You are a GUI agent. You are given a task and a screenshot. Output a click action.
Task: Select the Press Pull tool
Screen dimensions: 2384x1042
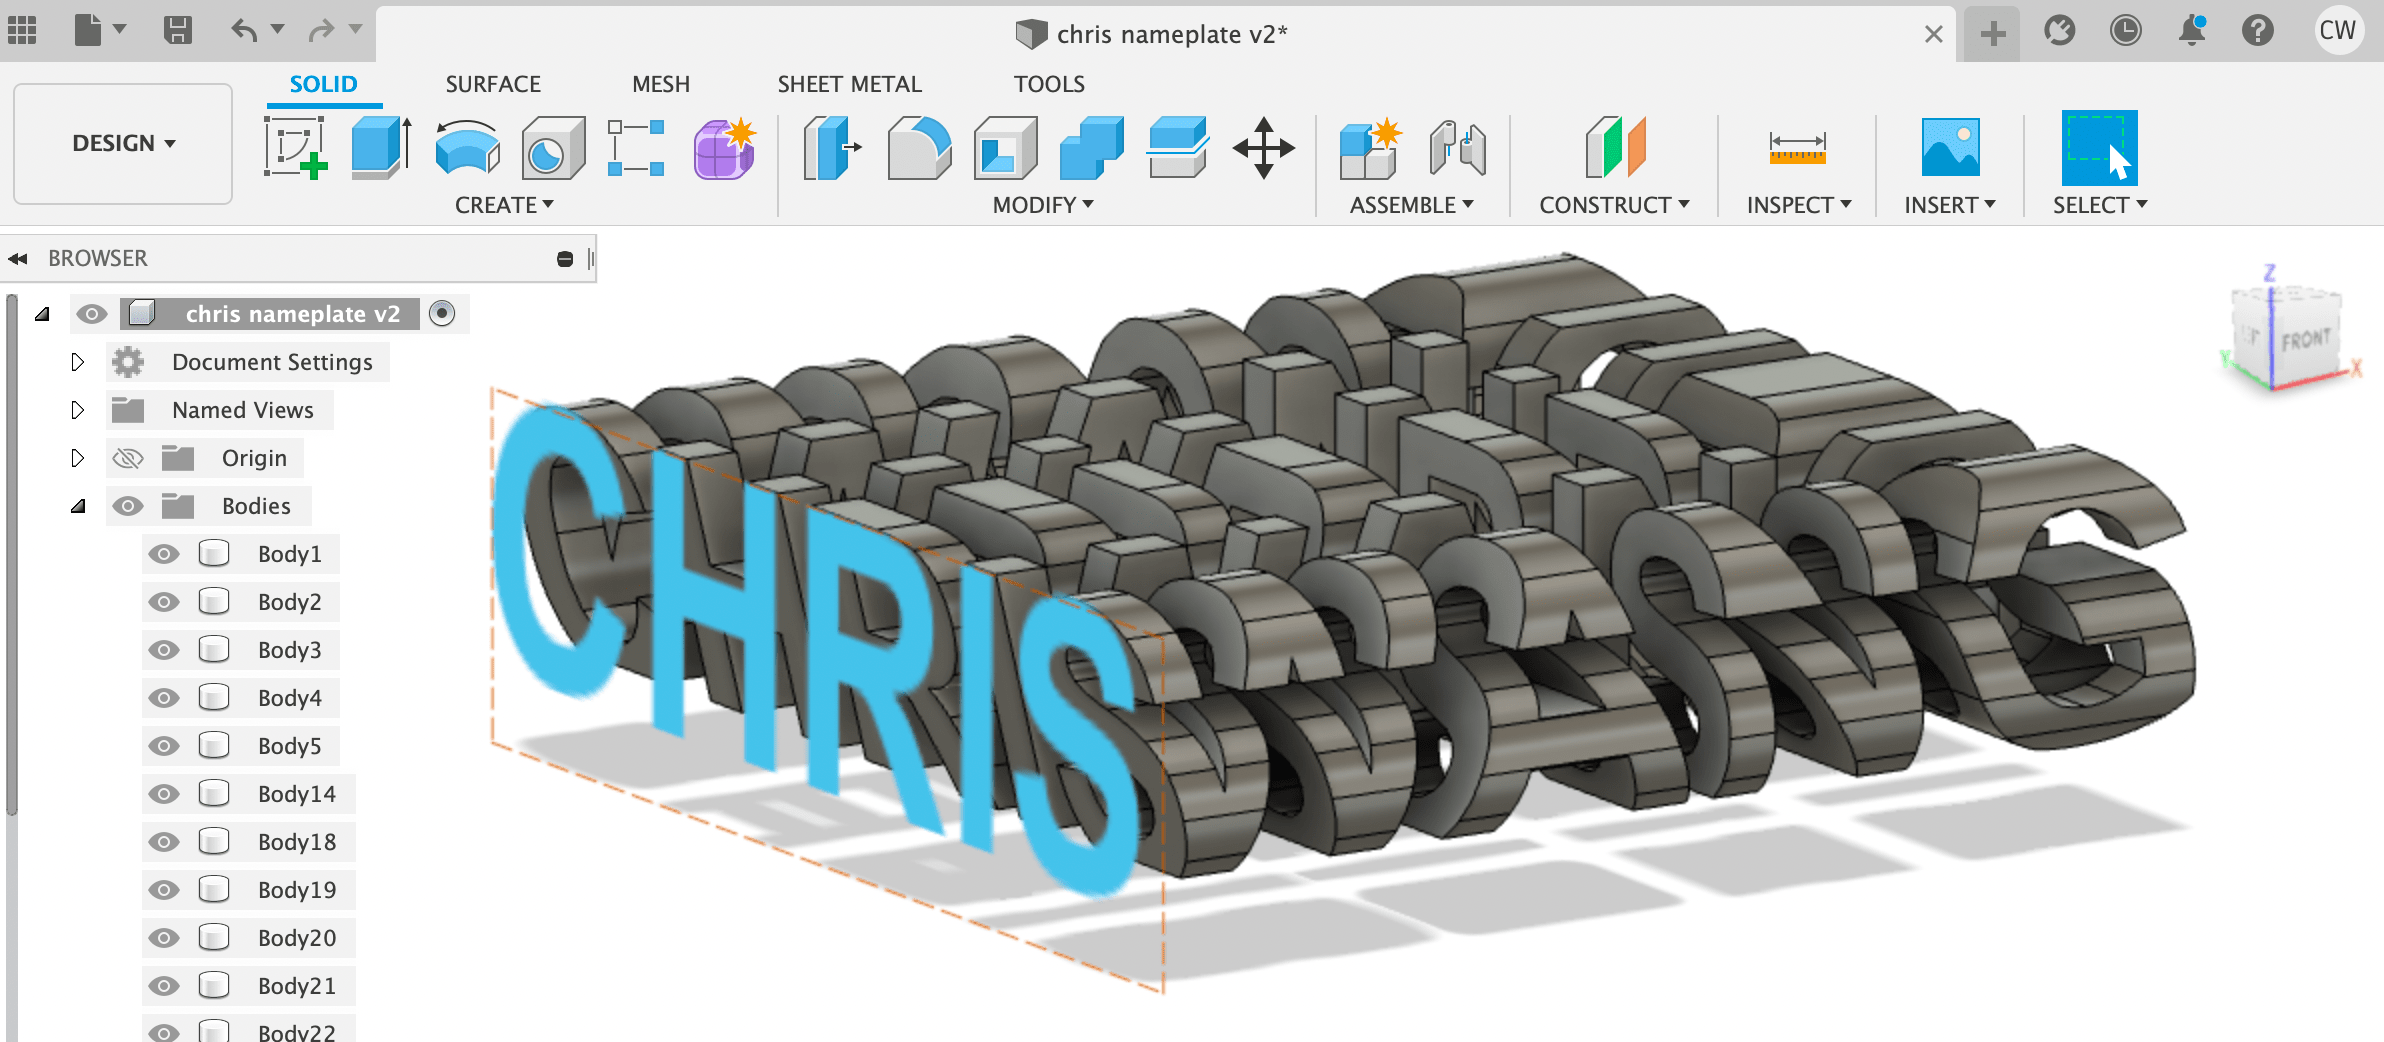832,147
